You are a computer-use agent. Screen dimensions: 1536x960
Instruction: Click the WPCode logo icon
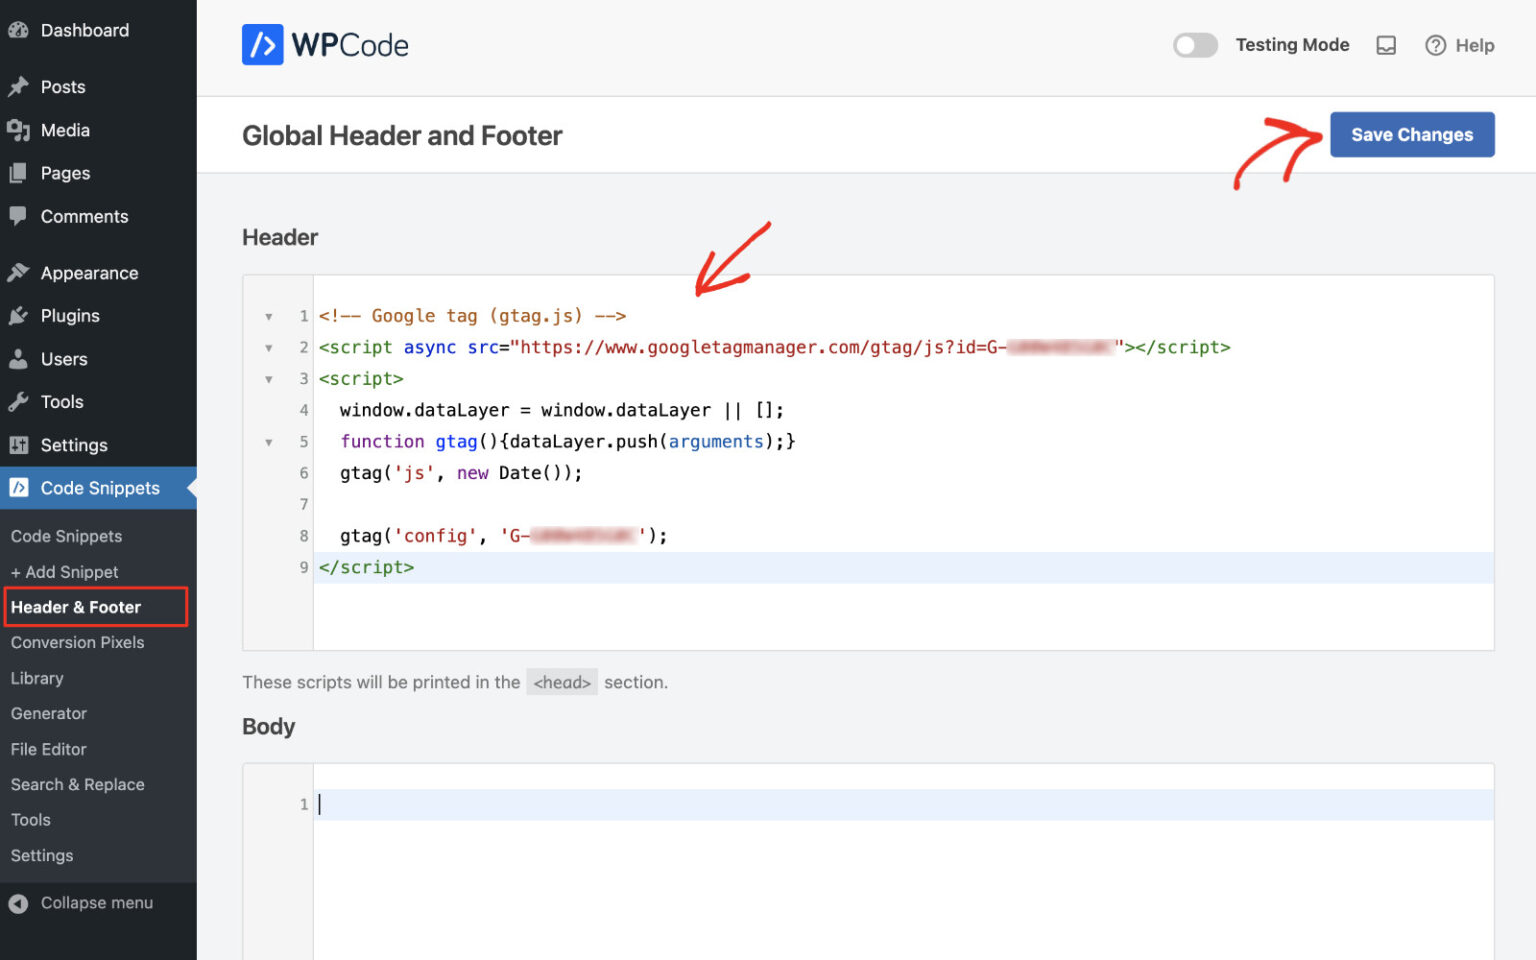[x=262, y=45]
